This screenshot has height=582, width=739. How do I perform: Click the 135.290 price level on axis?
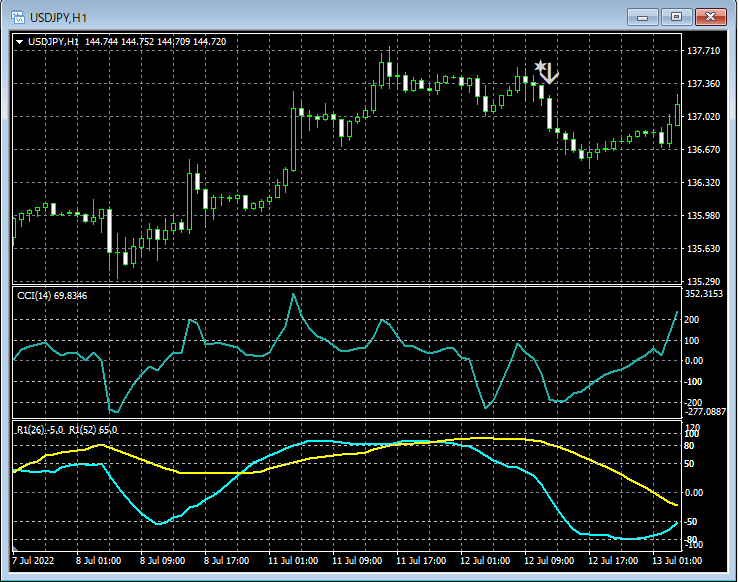(705, 281)
